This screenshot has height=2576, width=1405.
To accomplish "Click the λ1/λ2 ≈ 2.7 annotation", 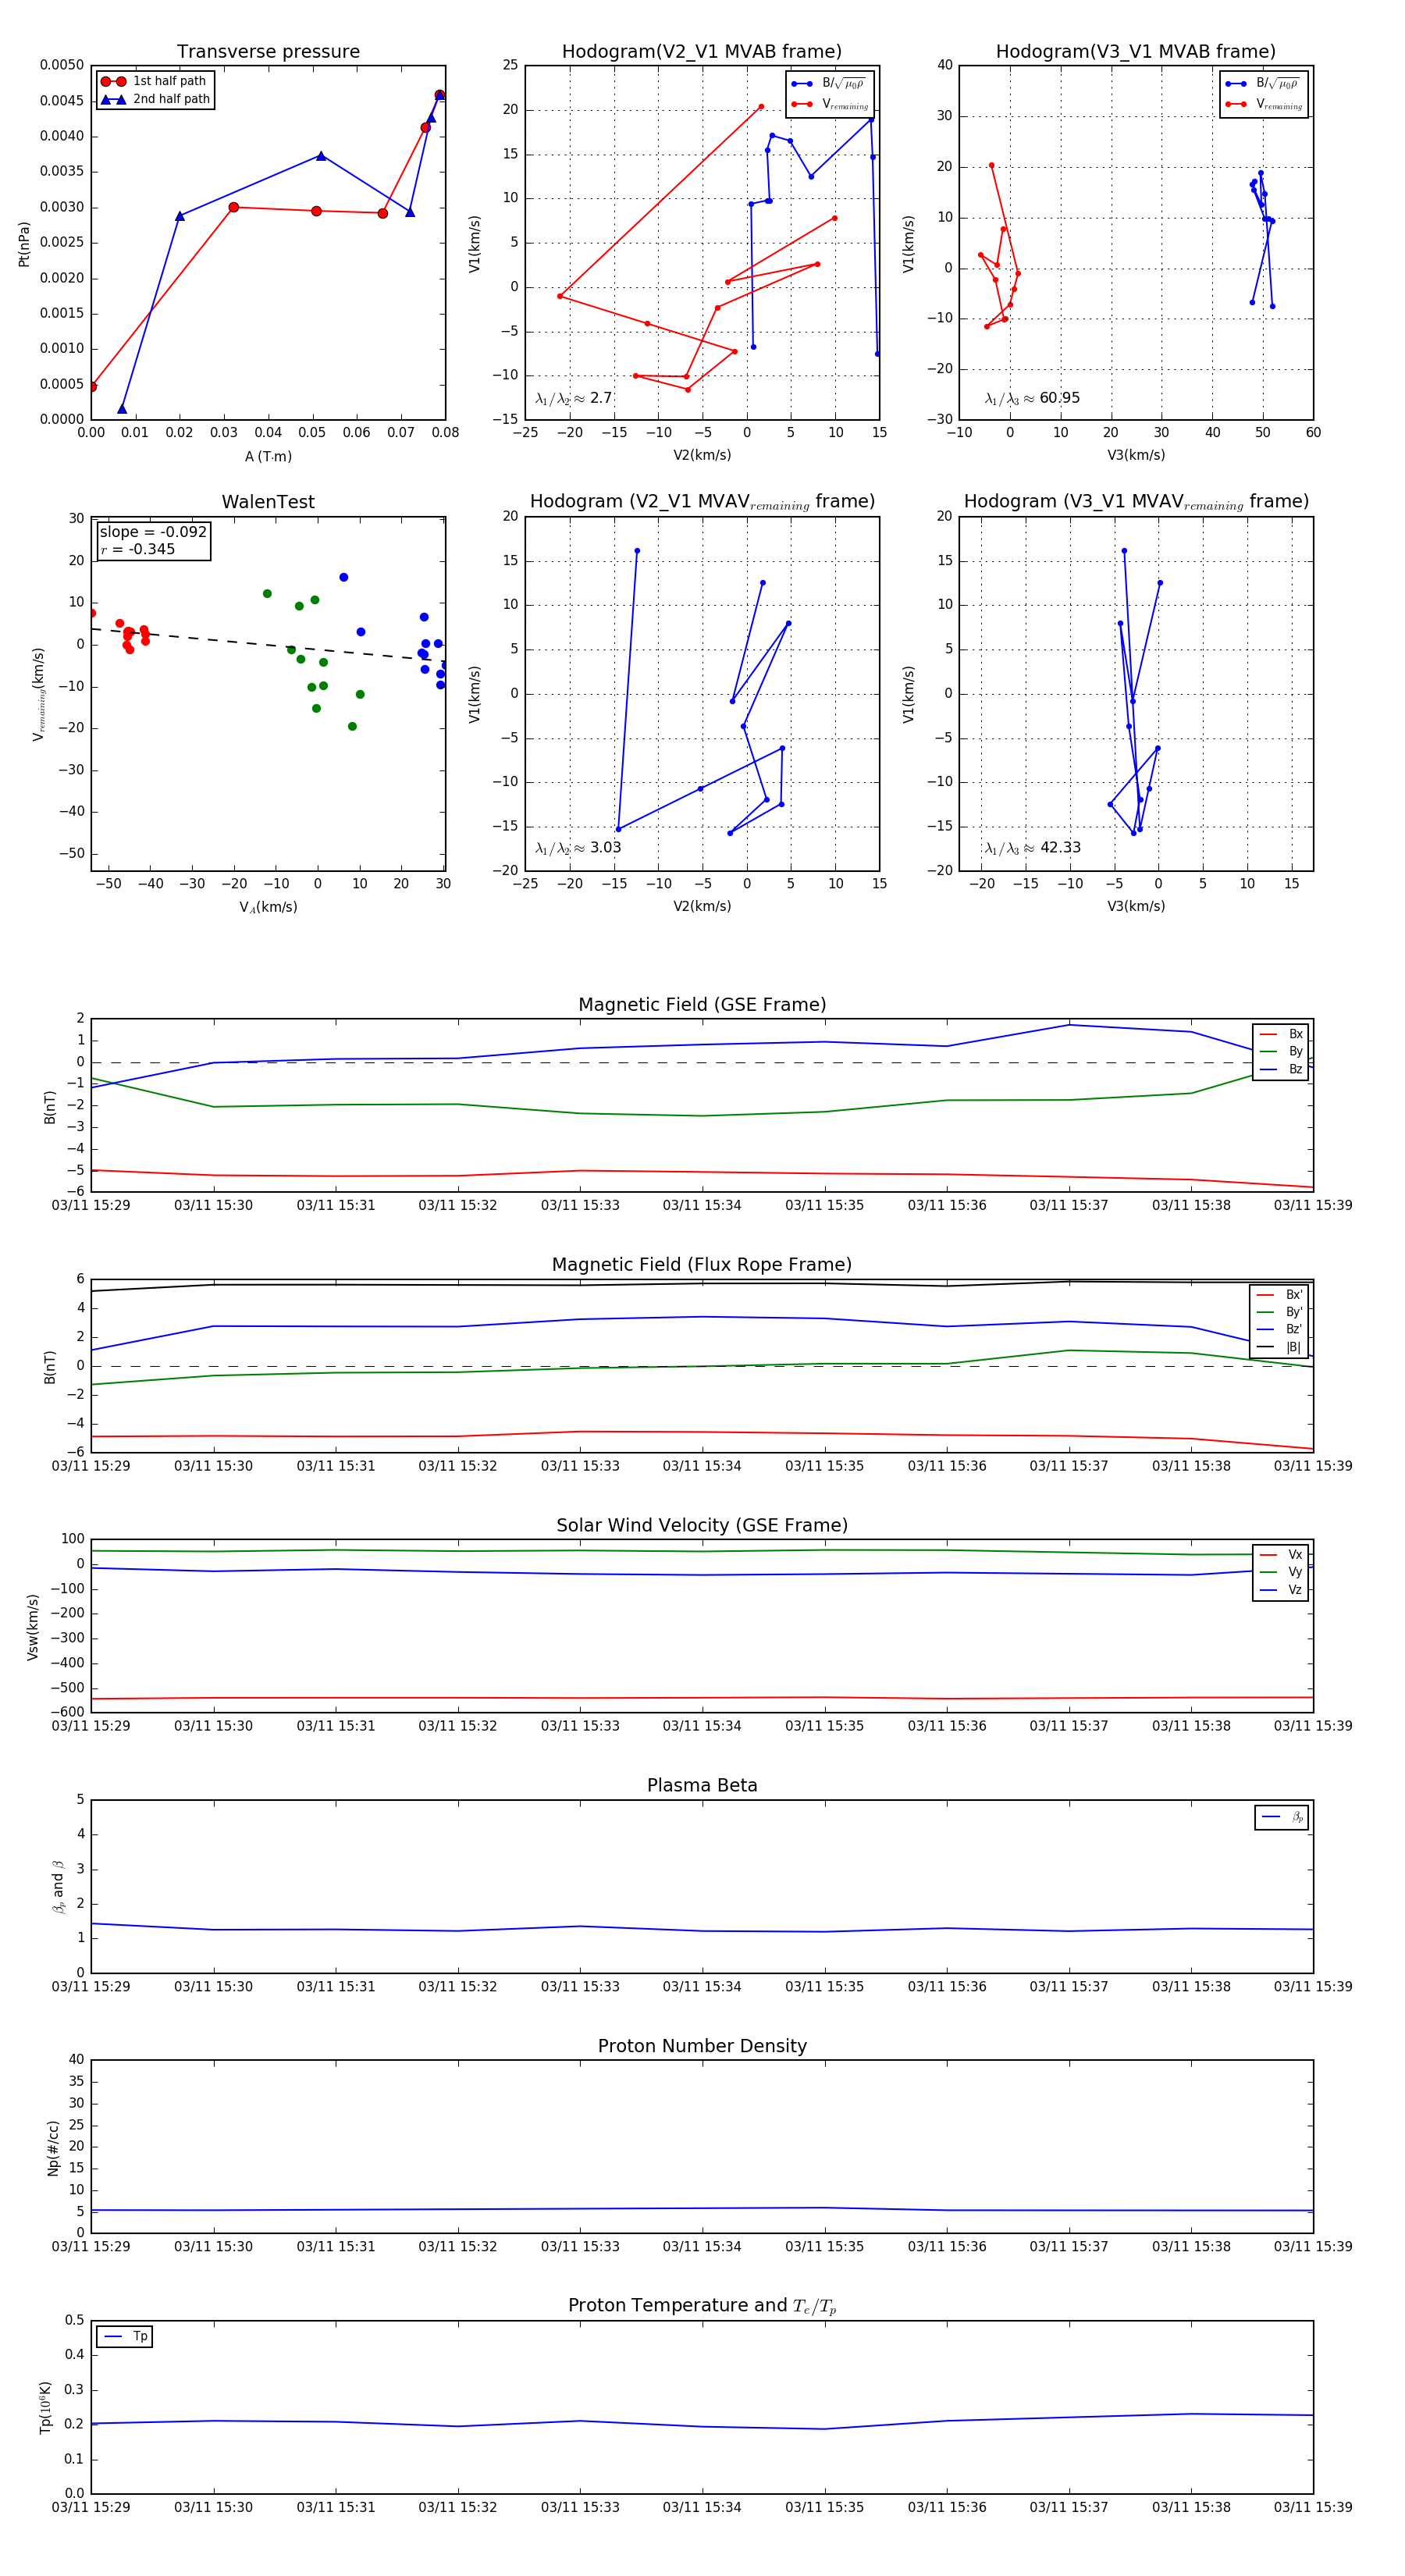I will [x=573, y=398].
